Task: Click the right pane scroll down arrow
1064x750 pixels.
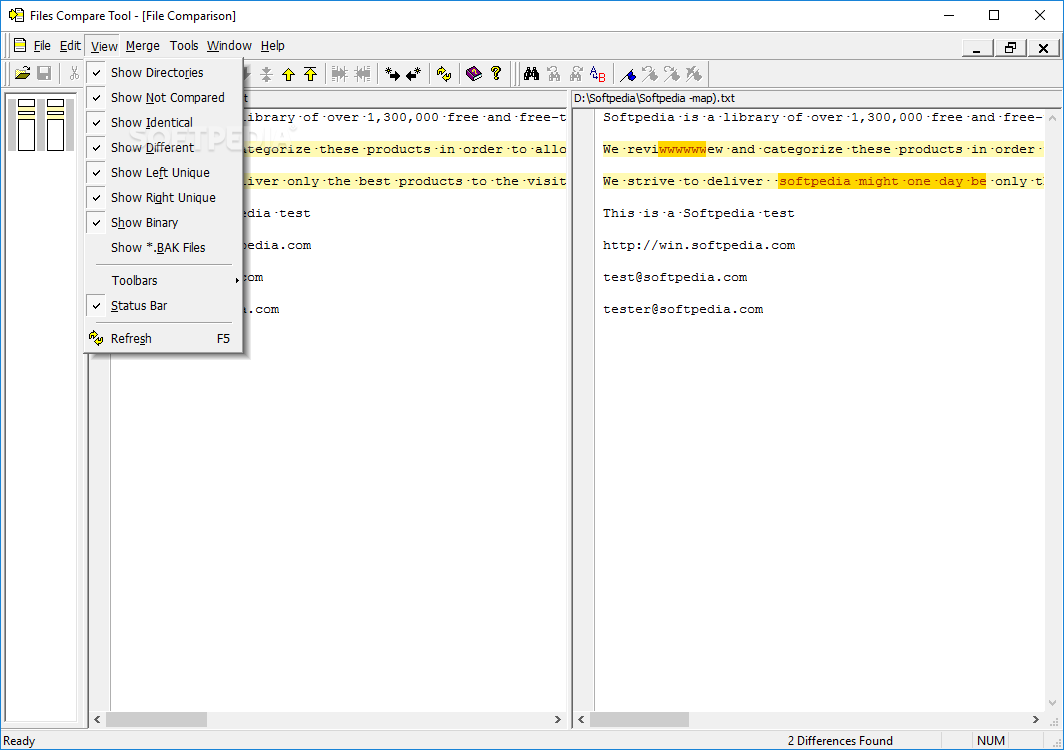Action: coord(1052,703)
